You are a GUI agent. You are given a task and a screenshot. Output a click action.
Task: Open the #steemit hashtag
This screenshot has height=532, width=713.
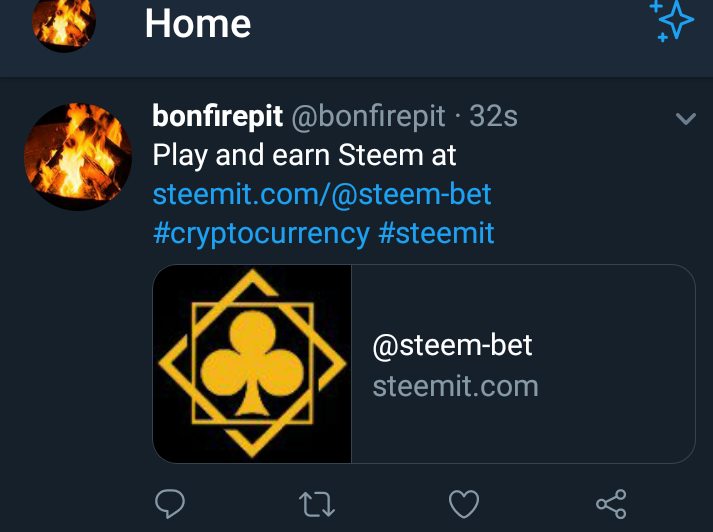[437, 233]
